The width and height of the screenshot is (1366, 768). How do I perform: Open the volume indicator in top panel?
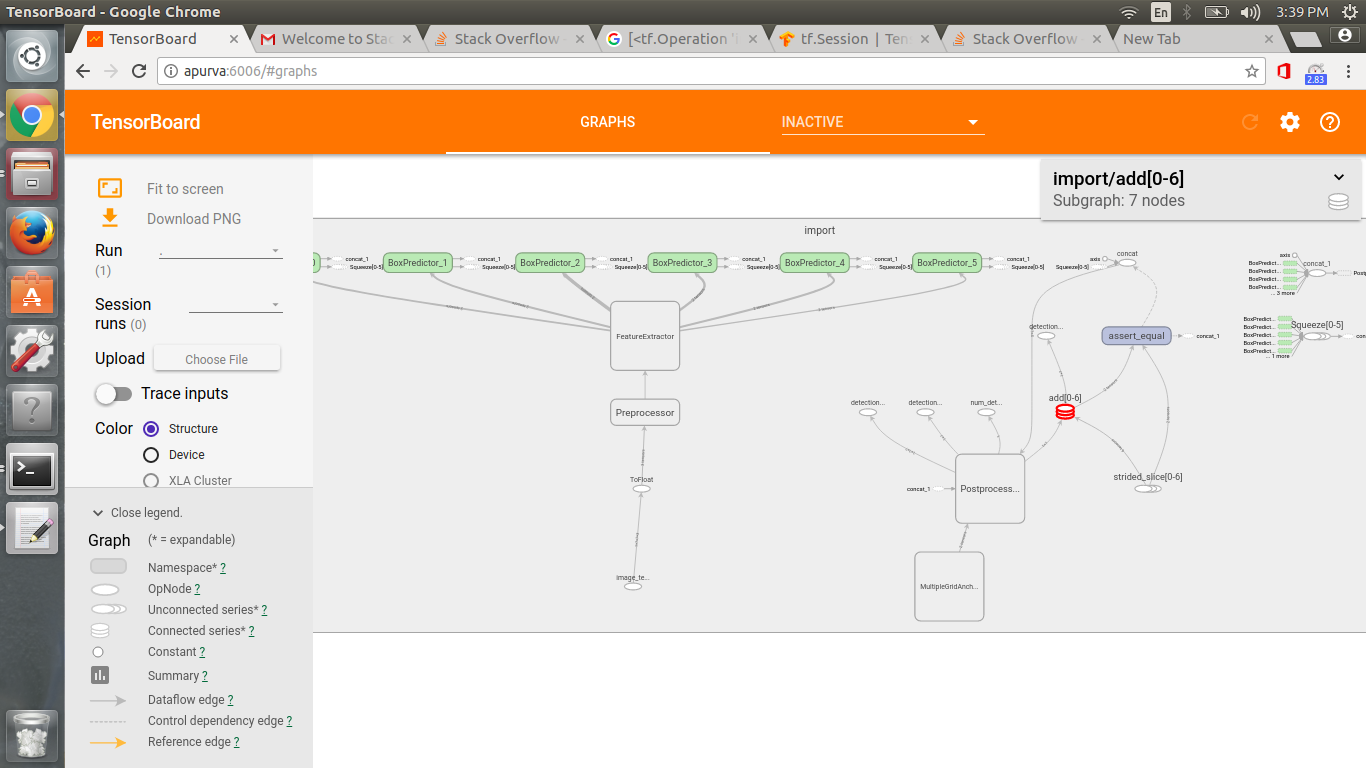(1250, 12)
